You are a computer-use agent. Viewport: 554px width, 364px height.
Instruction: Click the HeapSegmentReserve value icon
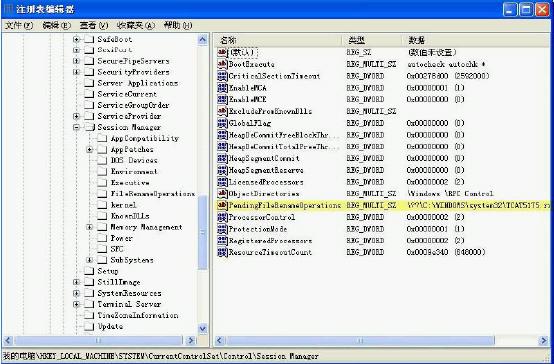tap(222, 170)
